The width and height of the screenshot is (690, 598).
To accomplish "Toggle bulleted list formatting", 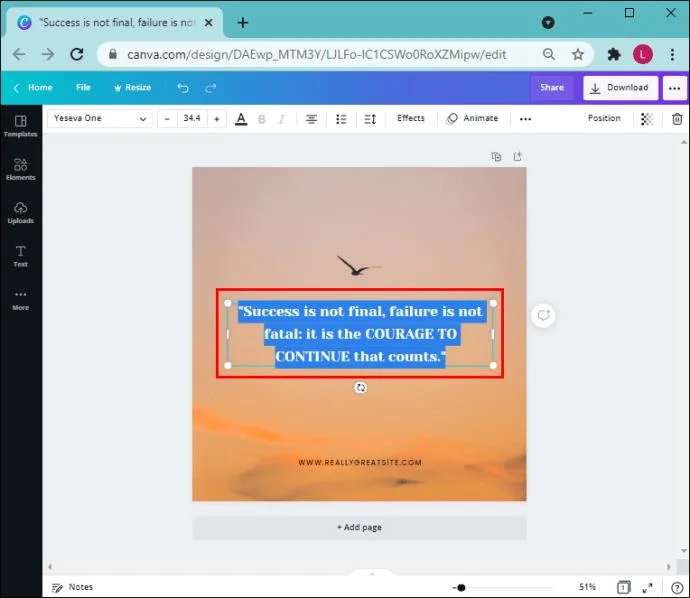I will pos(341,119).
